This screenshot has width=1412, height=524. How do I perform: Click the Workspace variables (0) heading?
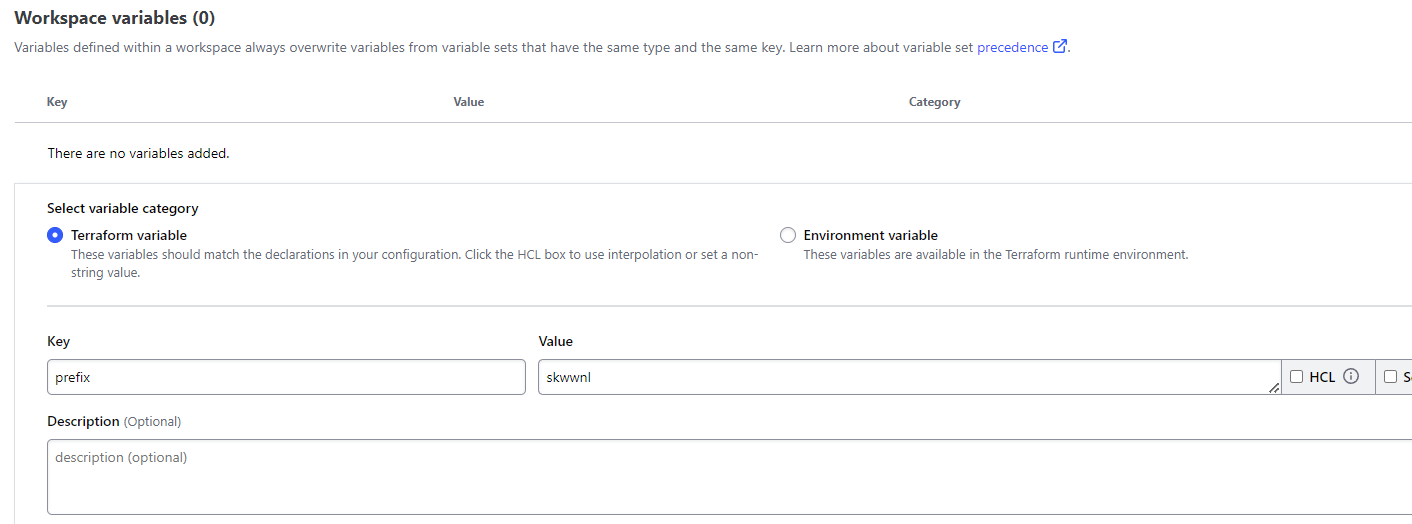click(114, 18)
